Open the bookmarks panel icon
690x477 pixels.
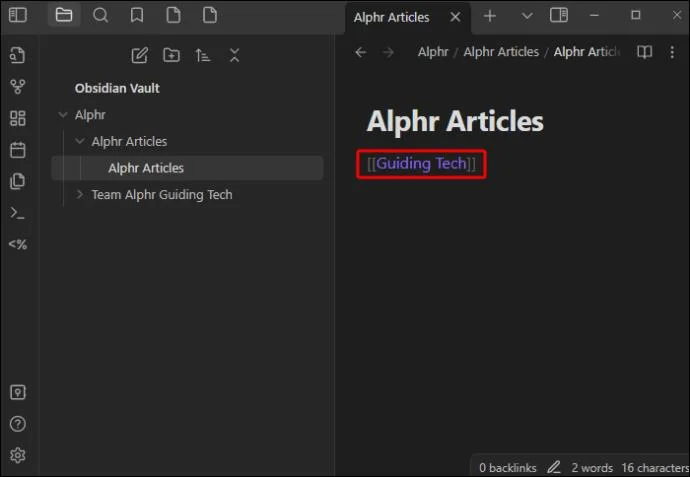click(137, 15)
